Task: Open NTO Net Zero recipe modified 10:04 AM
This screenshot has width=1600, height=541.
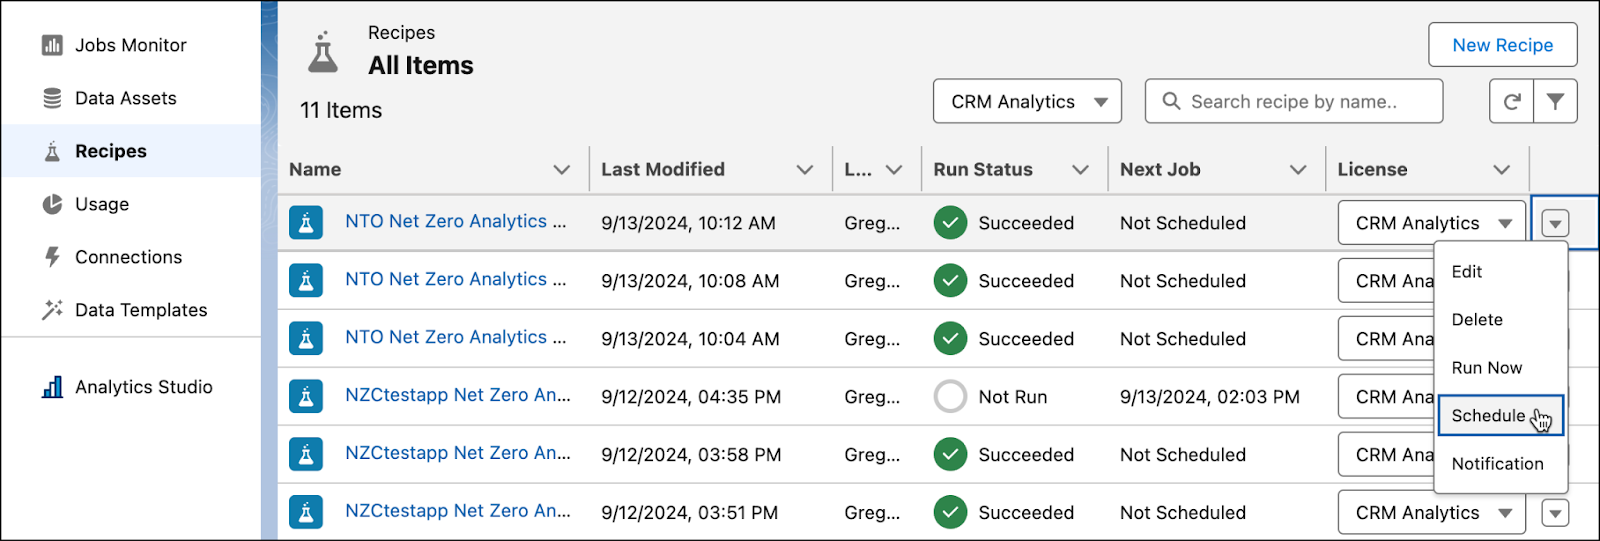Action: coord(455,338)
